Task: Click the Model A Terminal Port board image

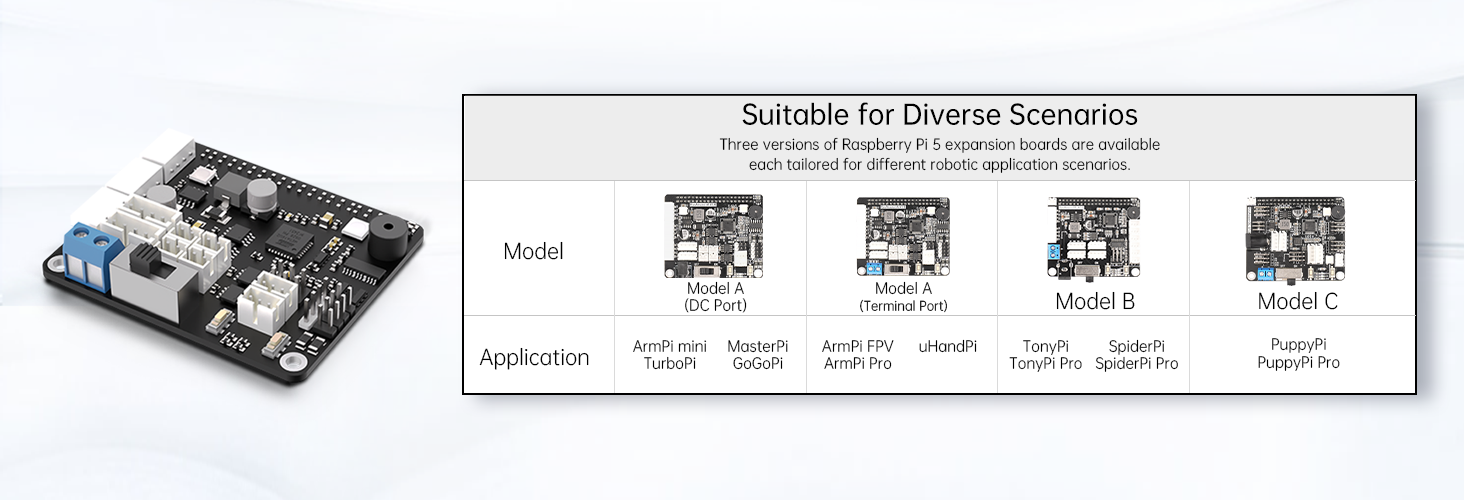Action: (904, 236)
